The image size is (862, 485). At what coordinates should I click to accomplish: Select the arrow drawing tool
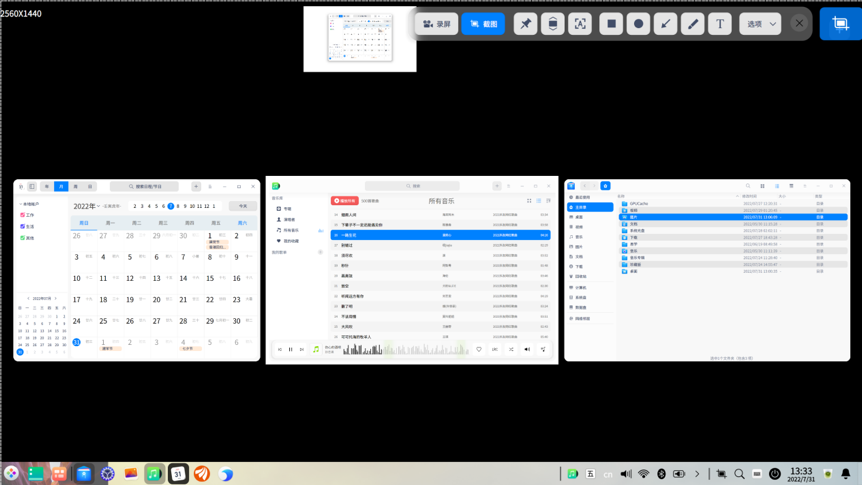[665, 24]
